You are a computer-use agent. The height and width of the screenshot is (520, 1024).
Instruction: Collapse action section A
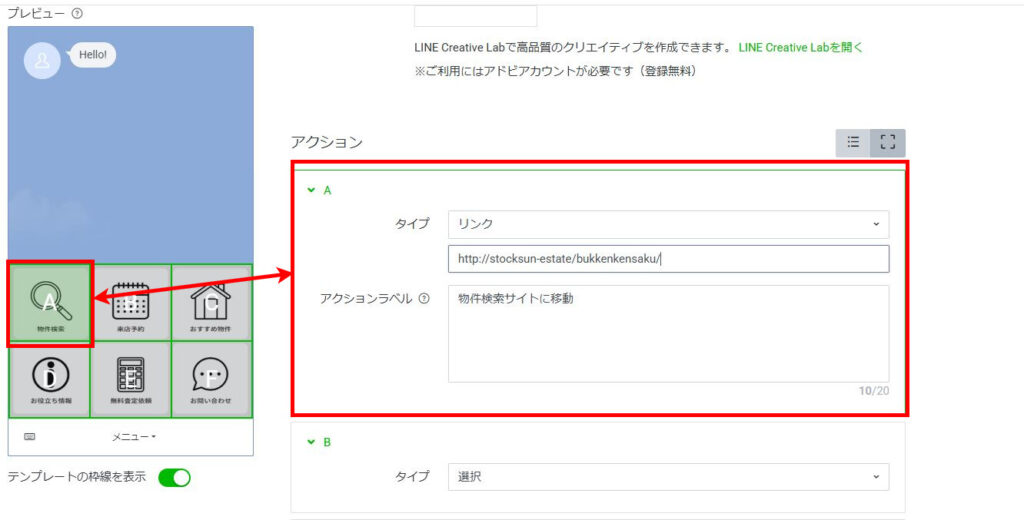[x=311, y=189]
